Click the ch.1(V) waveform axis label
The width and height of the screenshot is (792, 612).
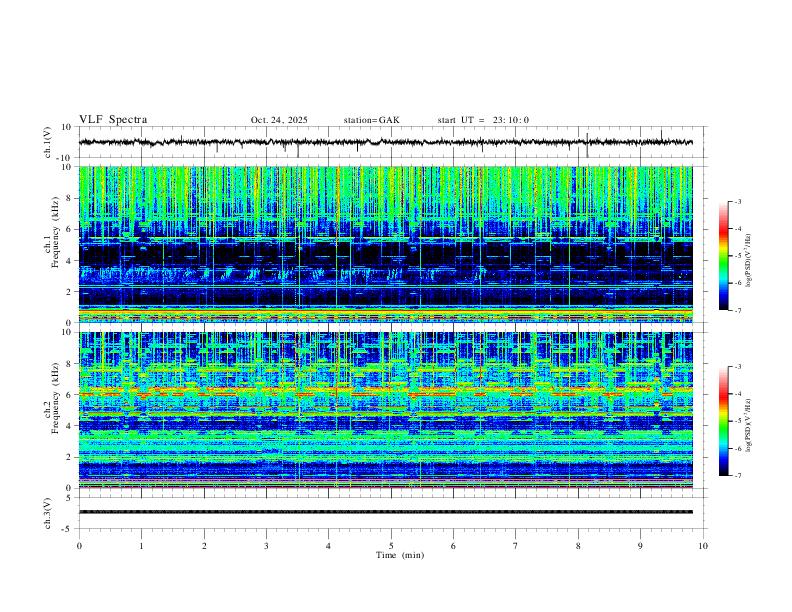(48, 142)
